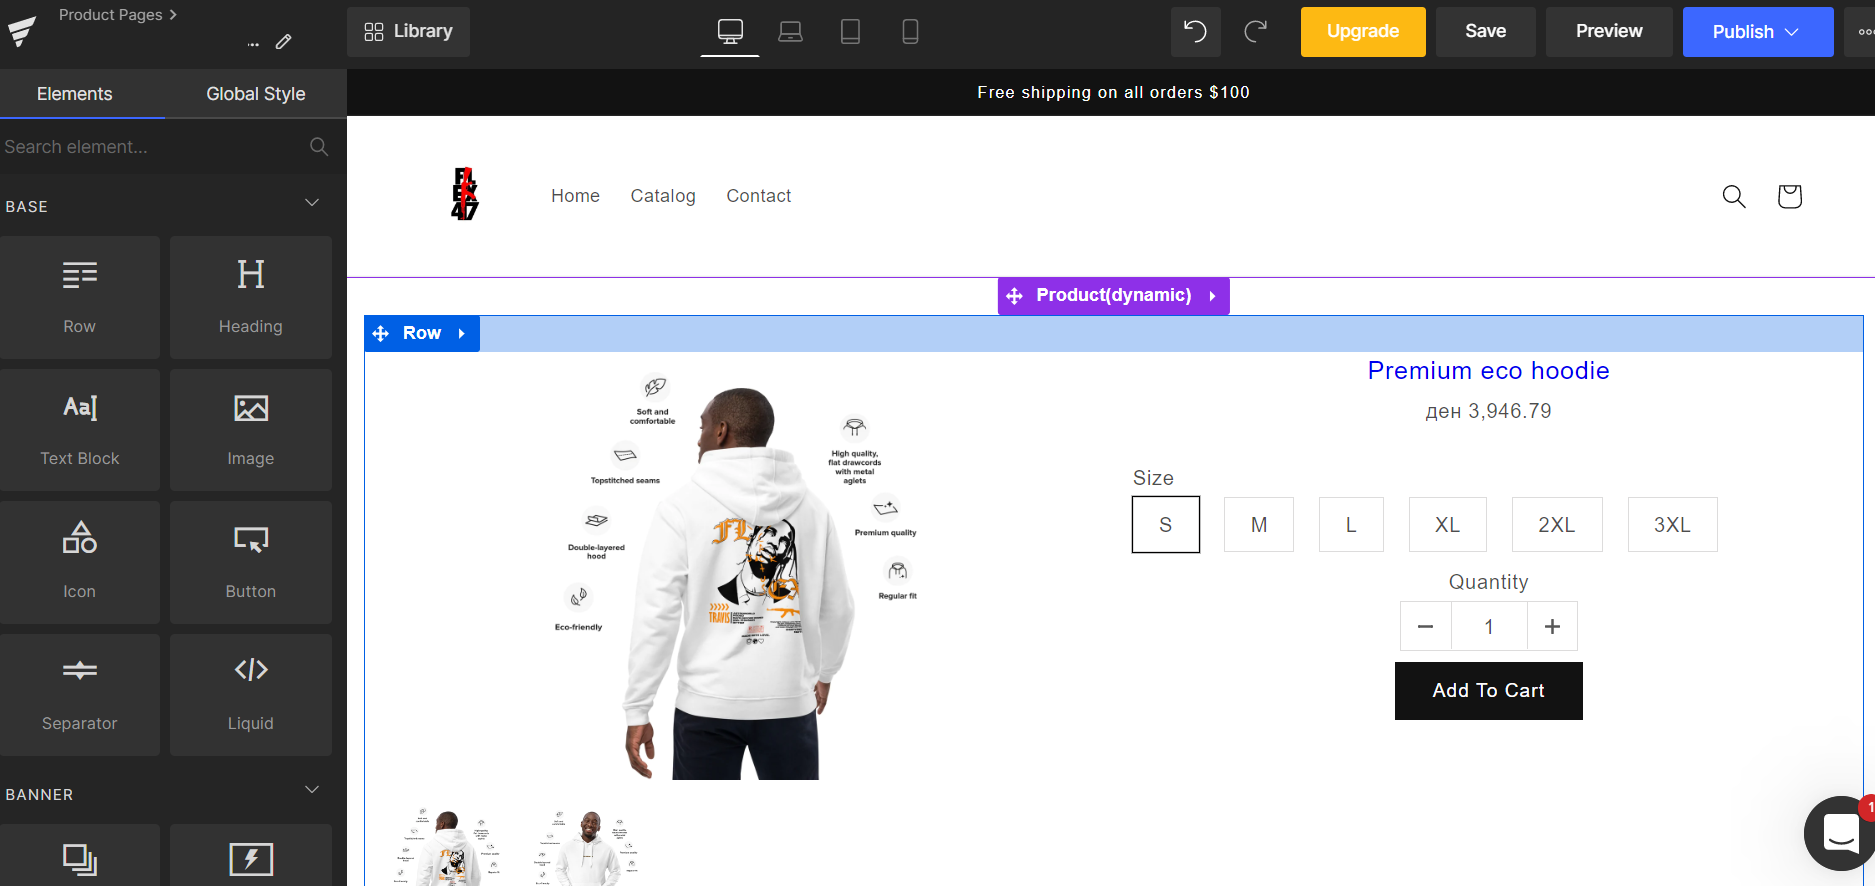The image size is (1875, 886).
Task: Click the Row move handle icon
Action: (381, 333)
